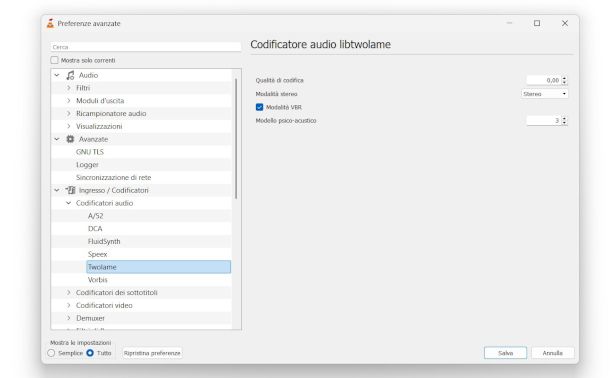
Task: Expand Codificatori video node
Action: point(68,305)
